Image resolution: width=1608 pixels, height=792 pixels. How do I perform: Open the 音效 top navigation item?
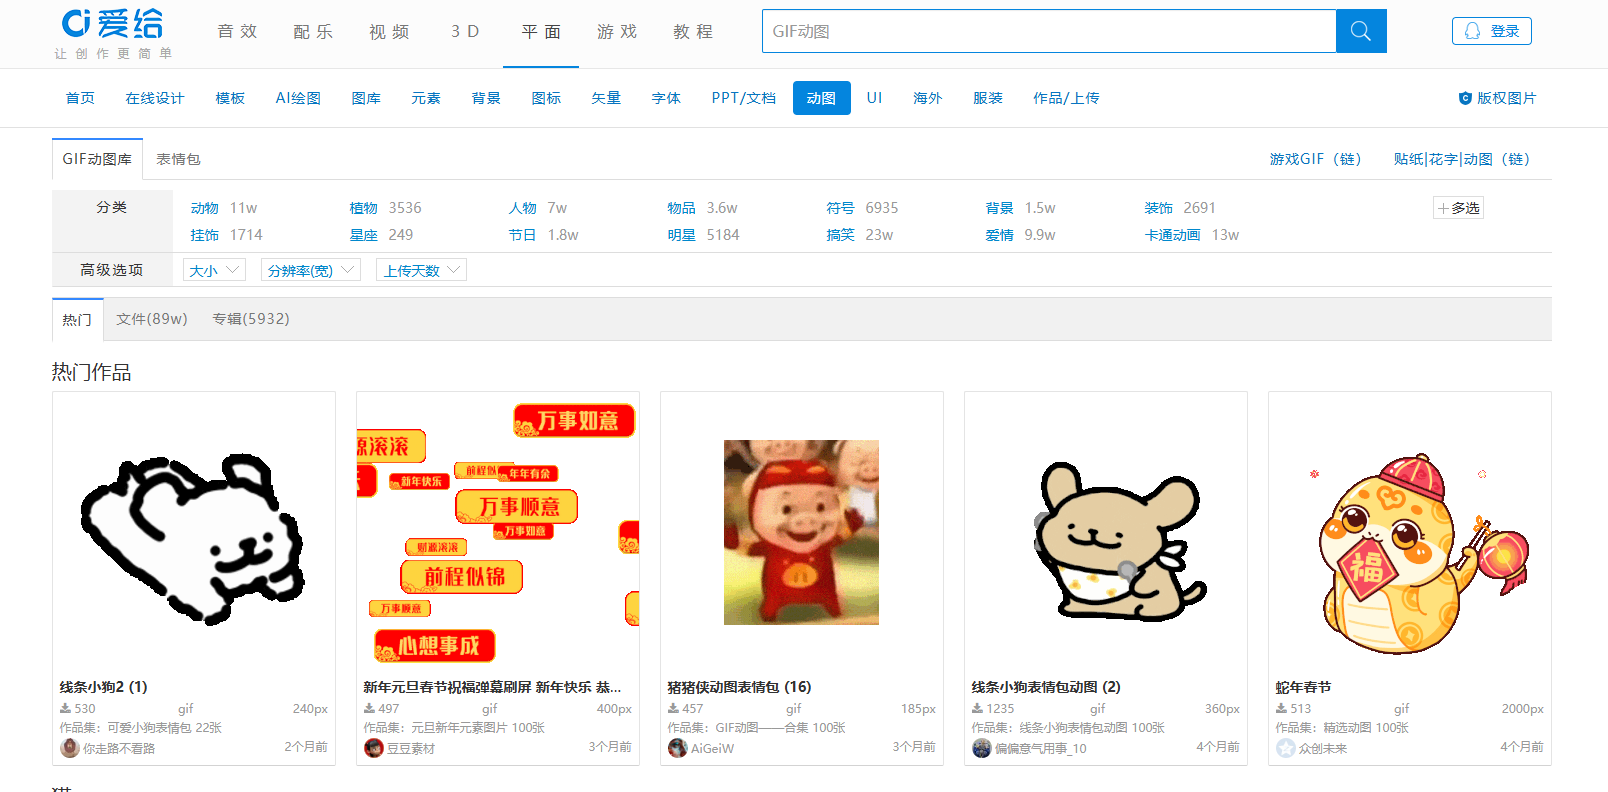[x=237, y=32]
